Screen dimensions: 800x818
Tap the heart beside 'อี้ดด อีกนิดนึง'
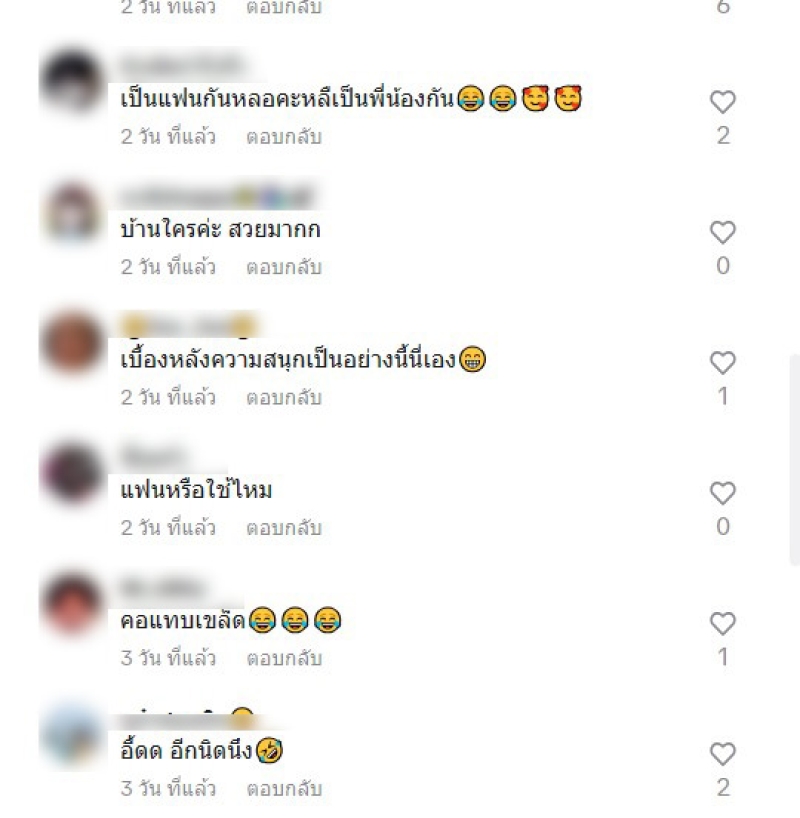(x=723, y=754)
